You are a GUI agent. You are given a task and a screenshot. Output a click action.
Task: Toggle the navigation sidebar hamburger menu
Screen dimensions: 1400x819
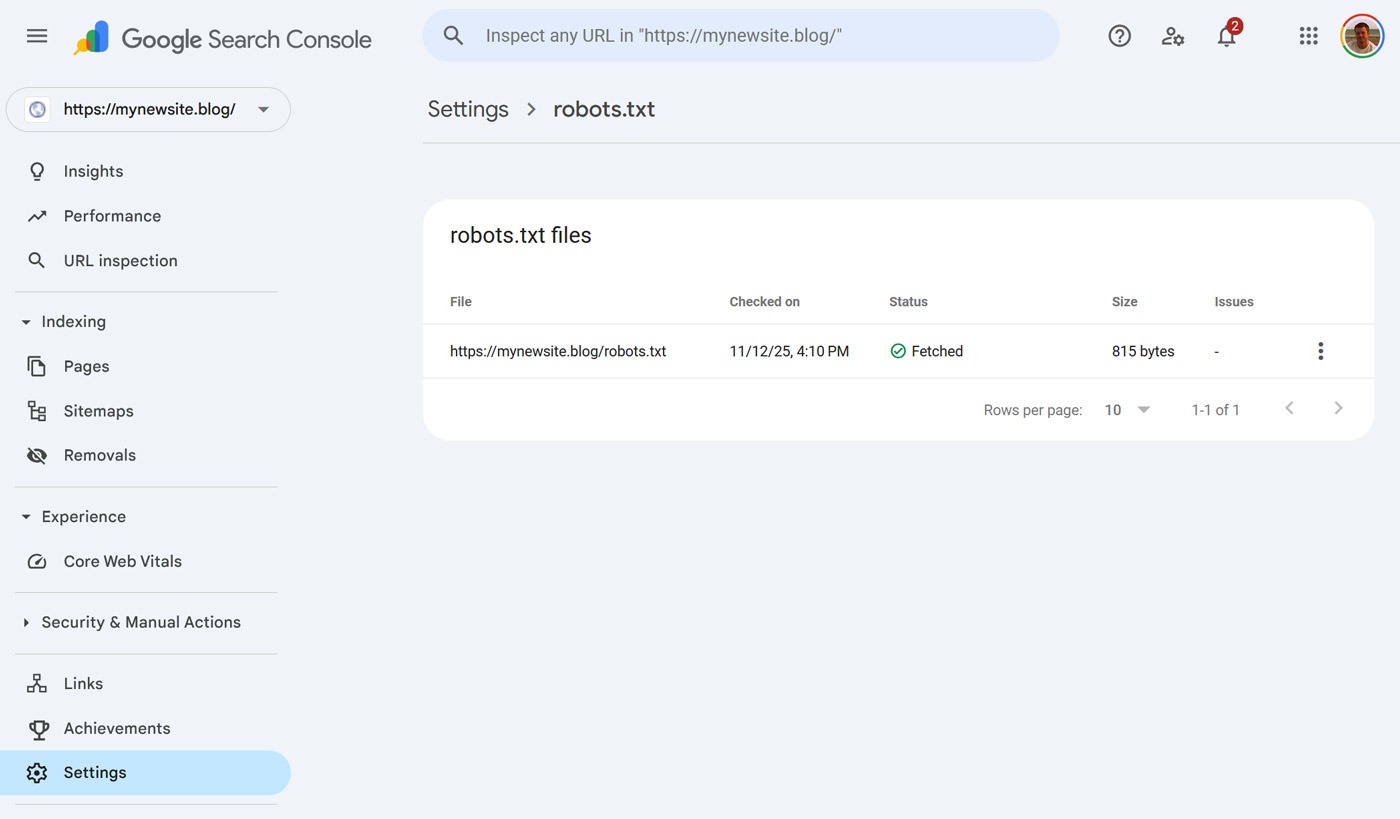pos(37,35)
